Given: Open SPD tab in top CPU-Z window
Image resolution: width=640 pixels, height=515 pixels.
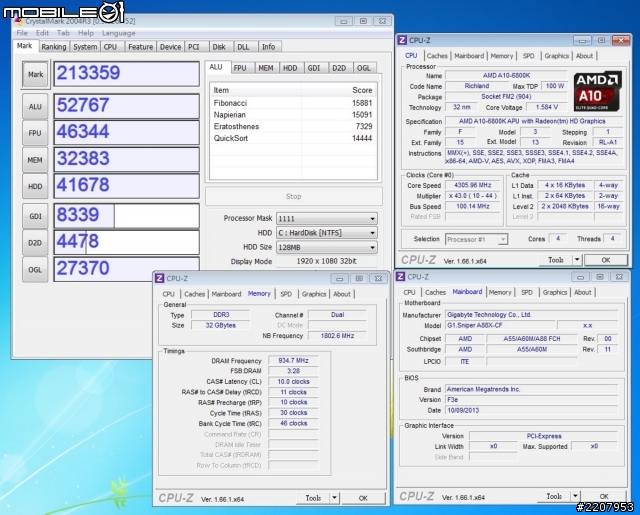Looking at the screenshot, I should (528, 56).
